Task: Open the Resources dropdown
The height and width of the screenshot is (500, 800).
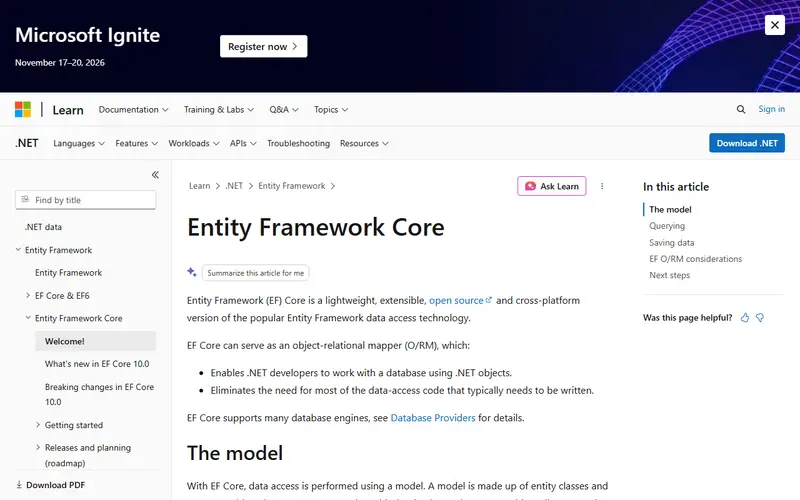Action: [364, 143]
